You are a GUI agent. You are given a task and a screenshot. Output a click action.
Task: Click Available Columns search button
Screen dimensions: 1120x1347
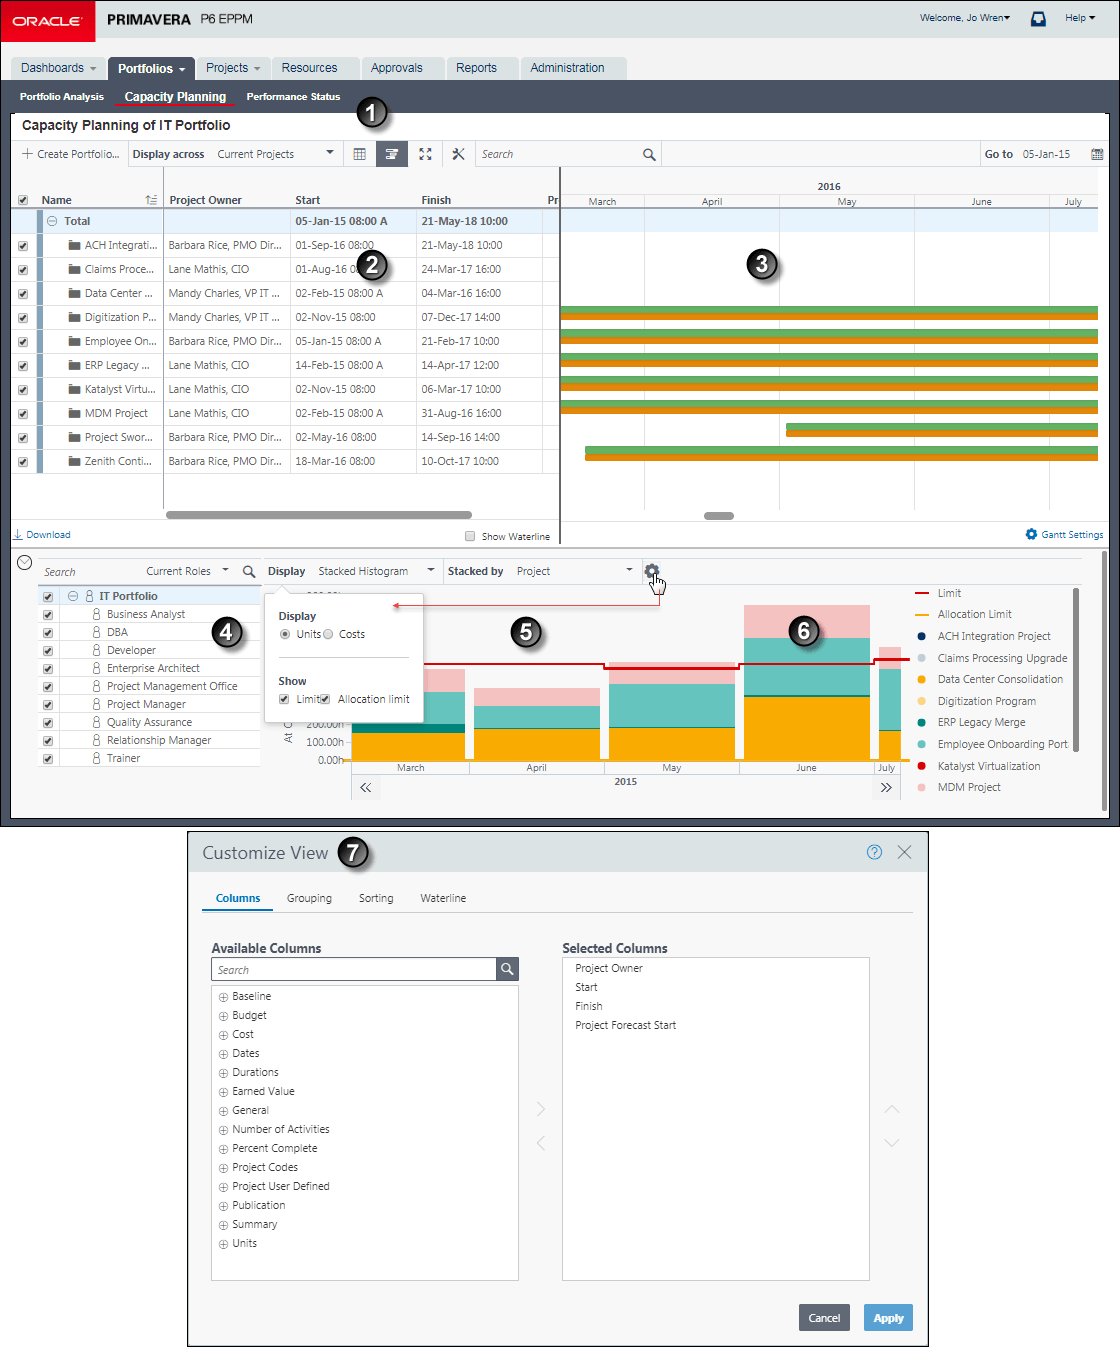[507, 969]
